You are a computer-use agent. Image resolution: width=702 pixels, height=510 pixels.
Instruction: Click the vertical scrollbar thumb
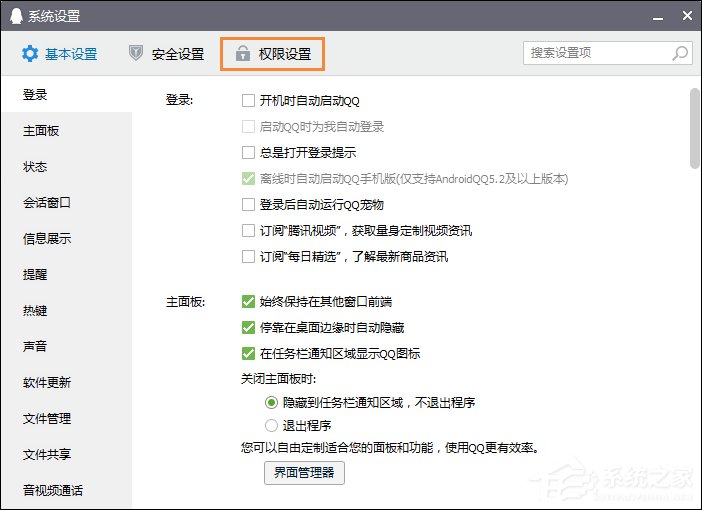point(695,129)
